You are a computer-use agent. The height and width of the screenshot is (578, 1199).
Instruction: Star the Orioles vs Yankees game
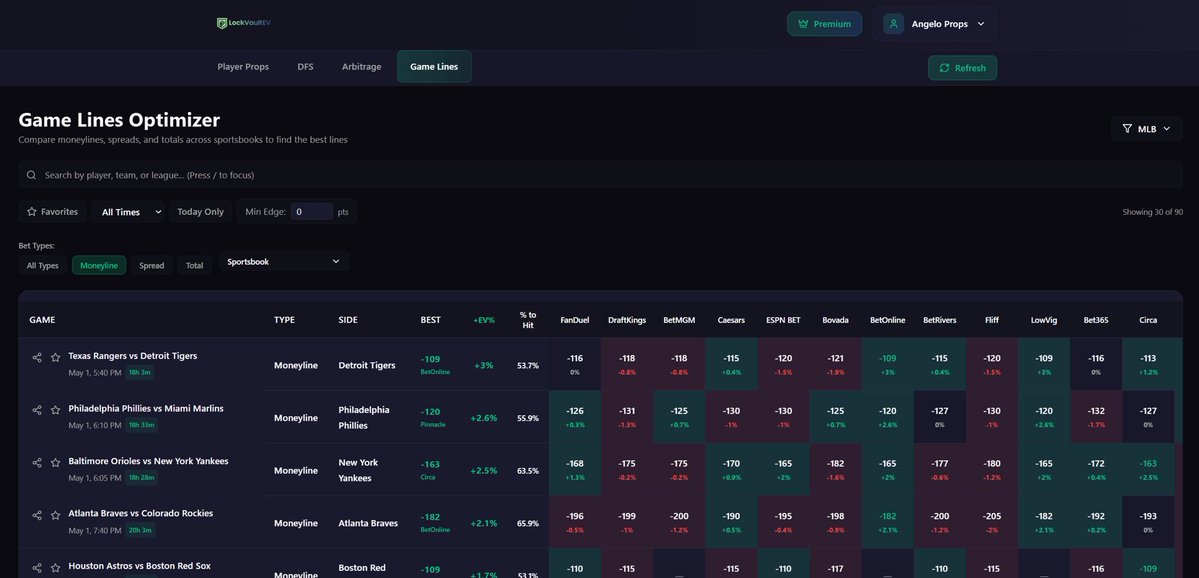pyautogui.click(x=56, y=463)
